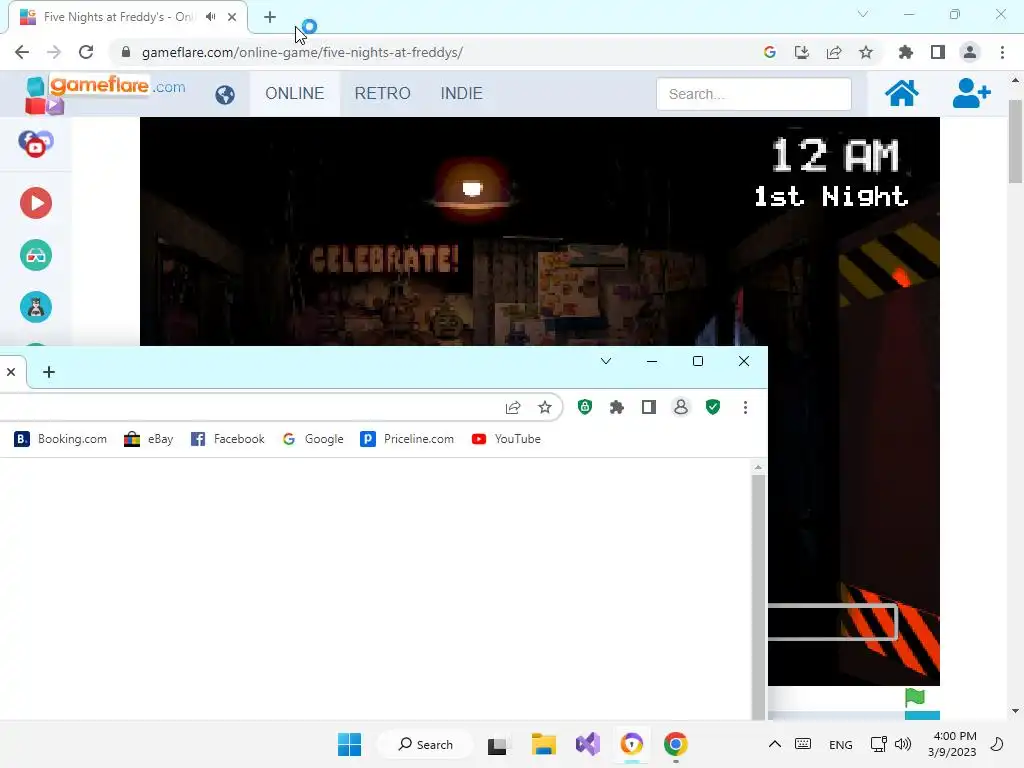This screenshot has height=768, width=1024.
Task: Close the Five Nights at Freddy's tab
Action: 232,17
